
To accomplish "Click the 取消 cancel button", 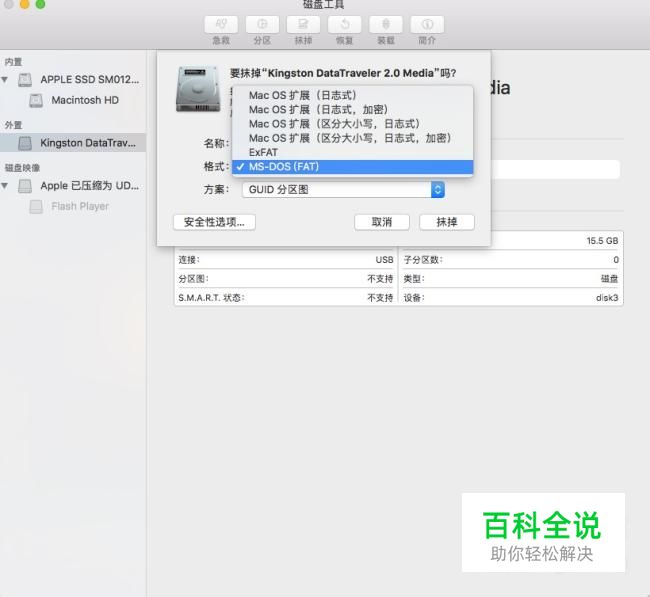I will coord(381,222).
